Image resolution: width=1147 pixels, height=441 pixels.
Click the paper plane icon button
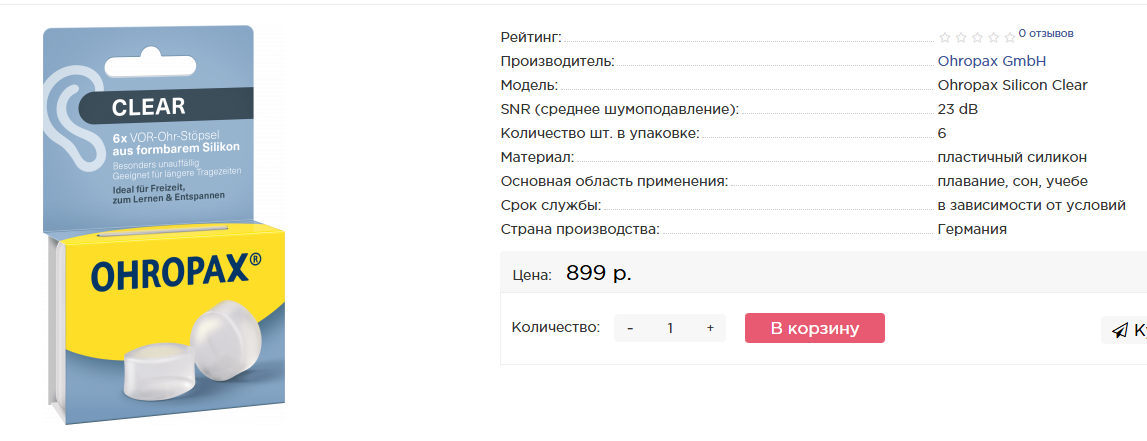(x=1124, y=330)
